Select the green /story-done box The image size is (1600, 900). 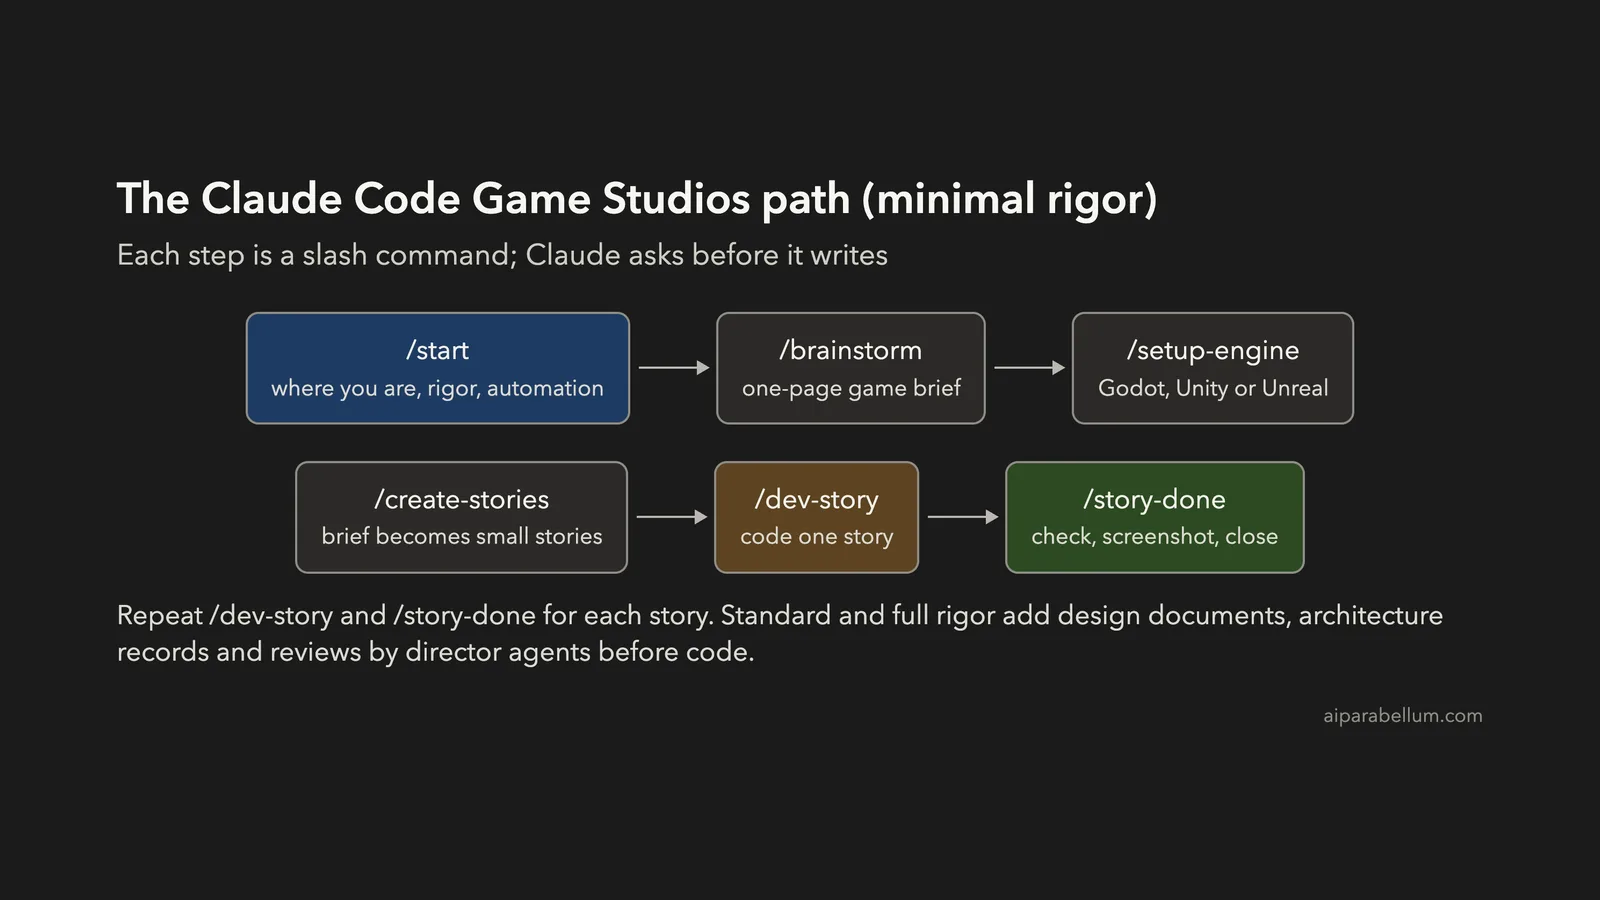tap(1155, 517)
